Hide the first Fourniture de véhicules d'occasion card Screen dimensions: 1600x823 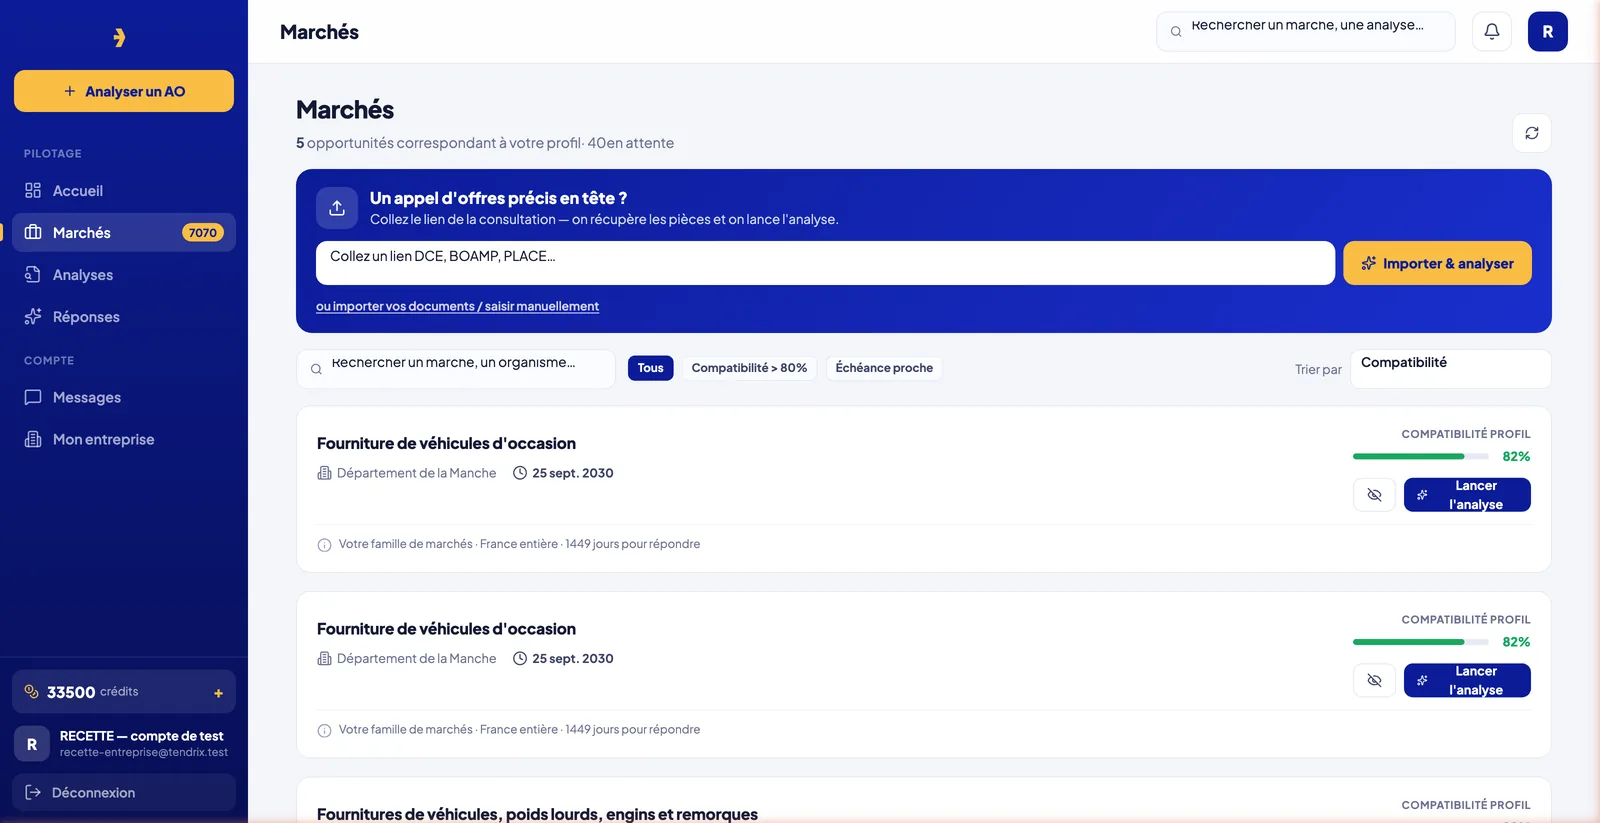point(1374,495)
